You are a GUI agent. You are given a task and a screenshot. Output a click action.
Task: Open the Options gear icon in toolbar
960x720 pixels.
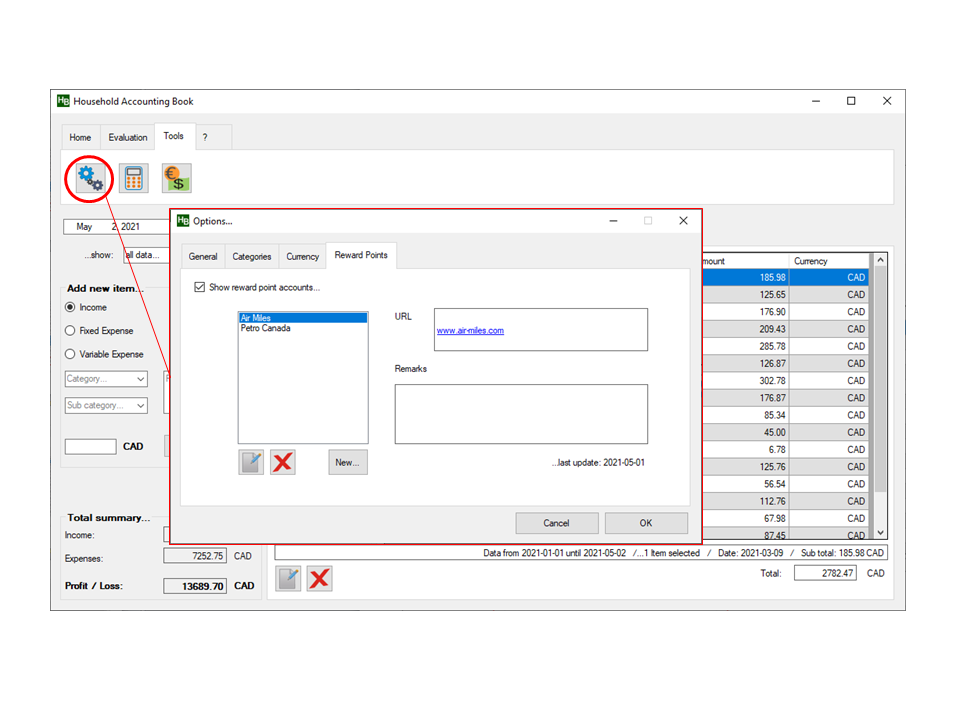point(91,179)
